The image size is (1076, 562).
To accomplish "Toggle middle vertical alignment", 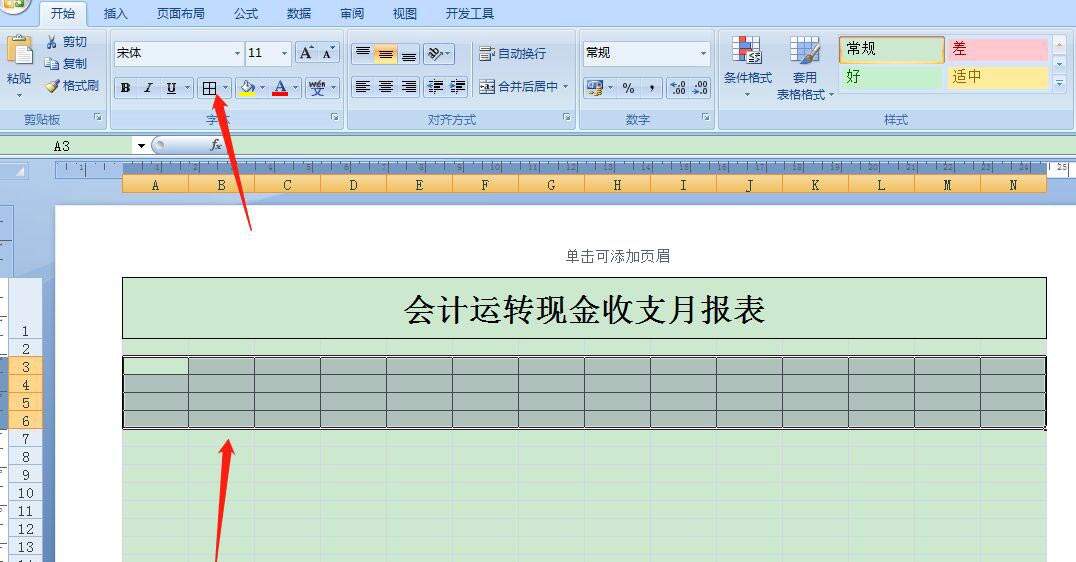I will (386, 53).
